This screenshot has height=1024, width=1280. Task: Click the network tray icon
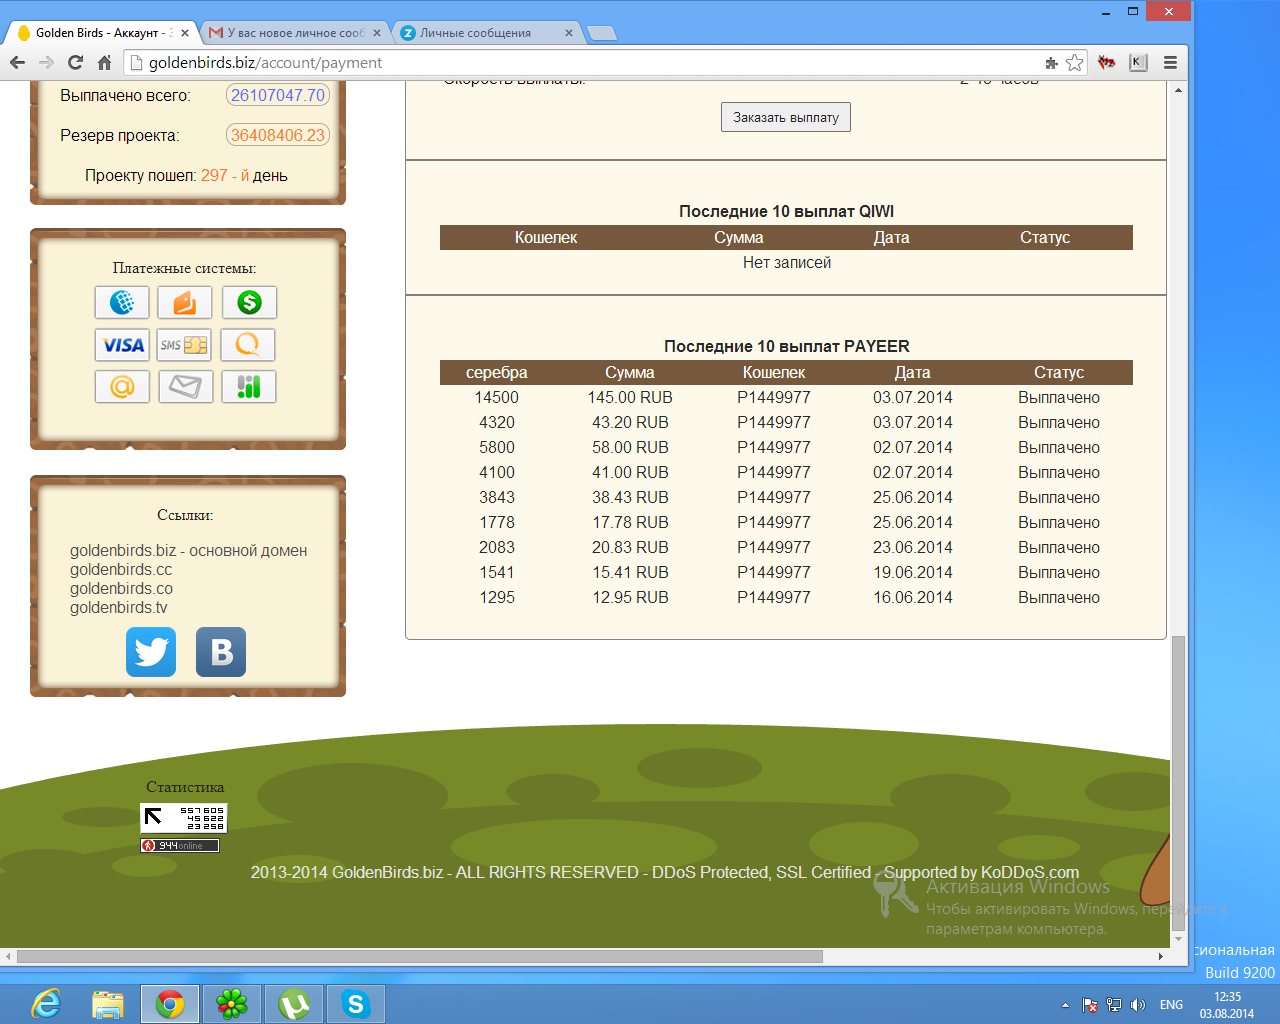coord(1114,1005)
